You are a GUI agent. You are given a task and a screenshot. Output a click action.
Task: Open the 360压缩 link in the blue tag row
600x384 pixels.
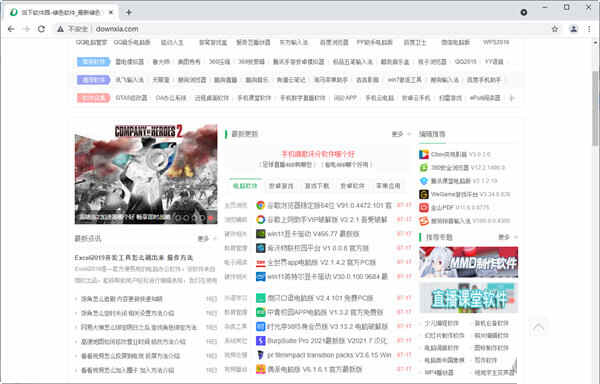[220, 62]
